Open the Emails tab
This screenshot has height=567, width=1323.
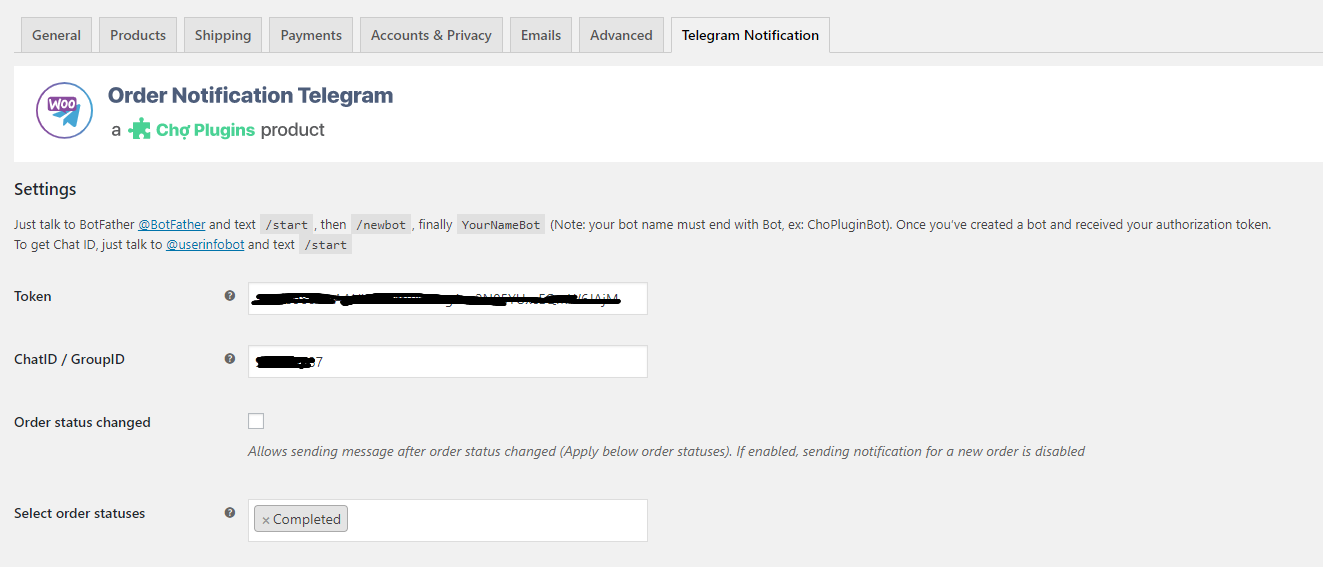coord(541,35)
